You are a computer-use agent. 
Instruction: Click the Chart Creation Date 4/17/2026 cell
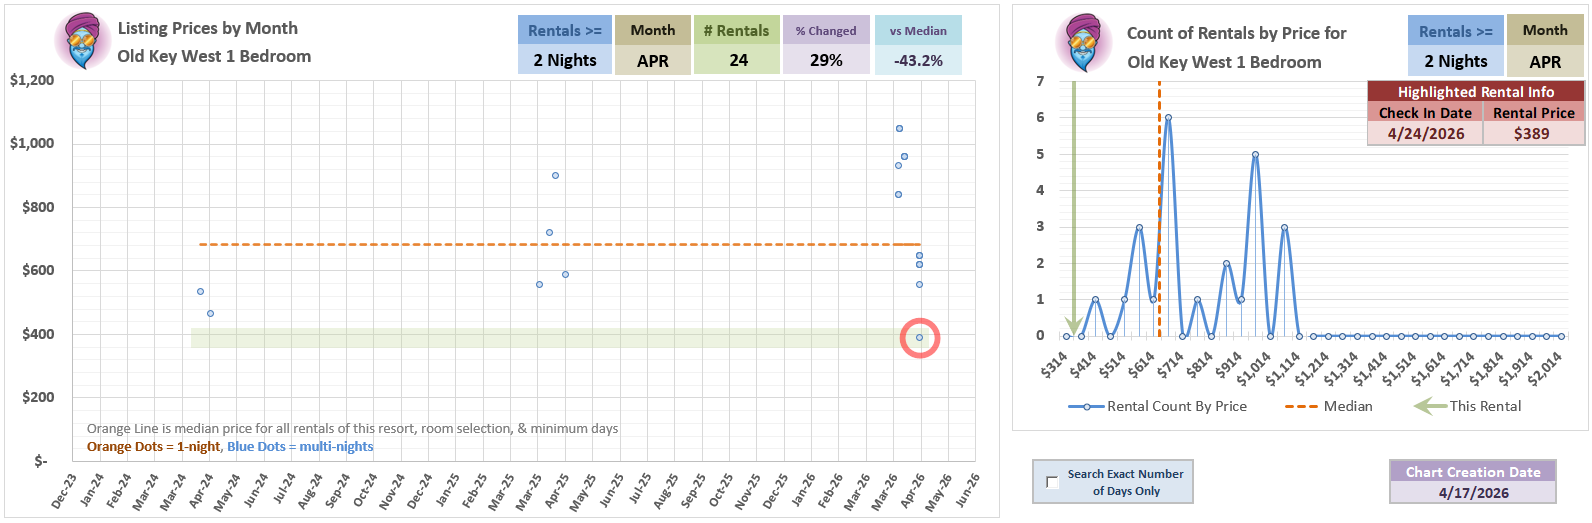point(1473,492)
